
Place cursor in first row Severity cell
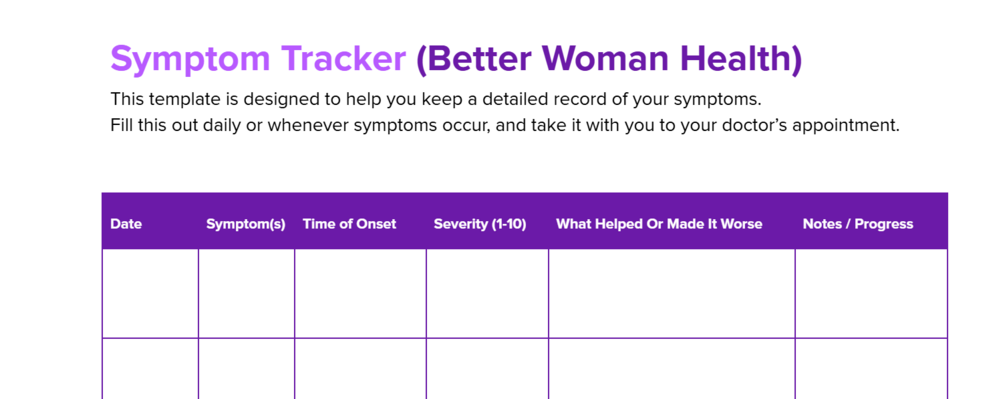[x=487, y=293]
